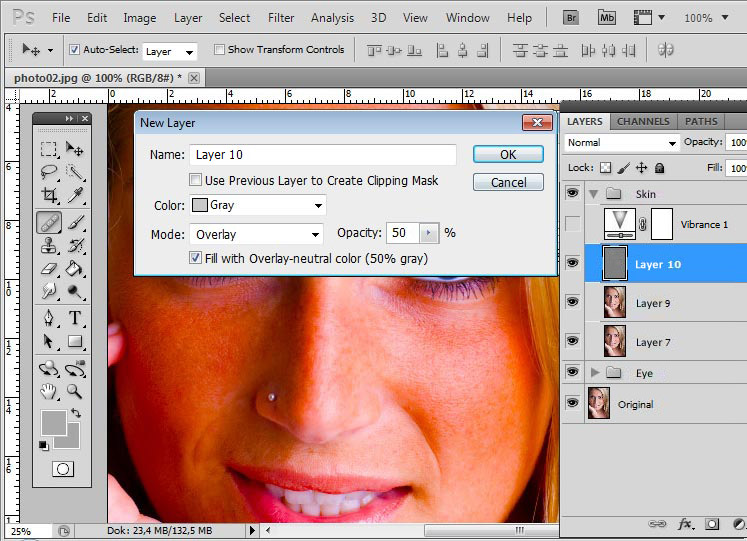Open the Mode dropdown showing Overlay
Screen dimensions: 747x541
click(x=256, y=233)
